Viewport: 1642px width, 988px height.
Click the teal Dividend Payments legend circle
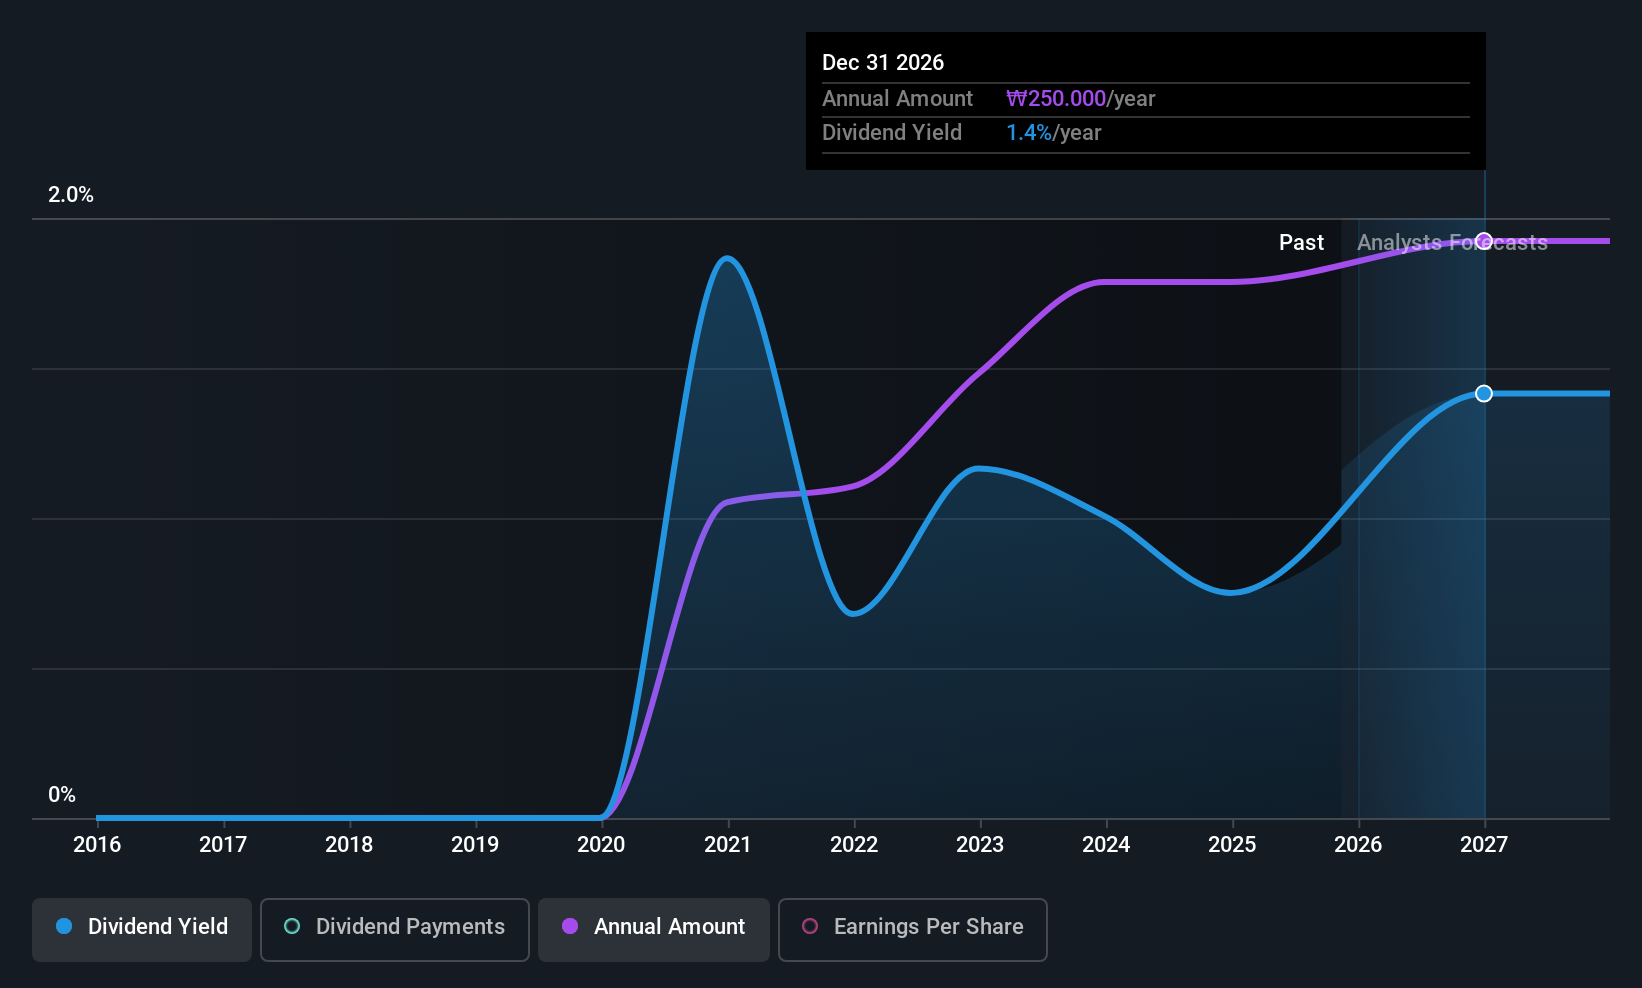292,927
